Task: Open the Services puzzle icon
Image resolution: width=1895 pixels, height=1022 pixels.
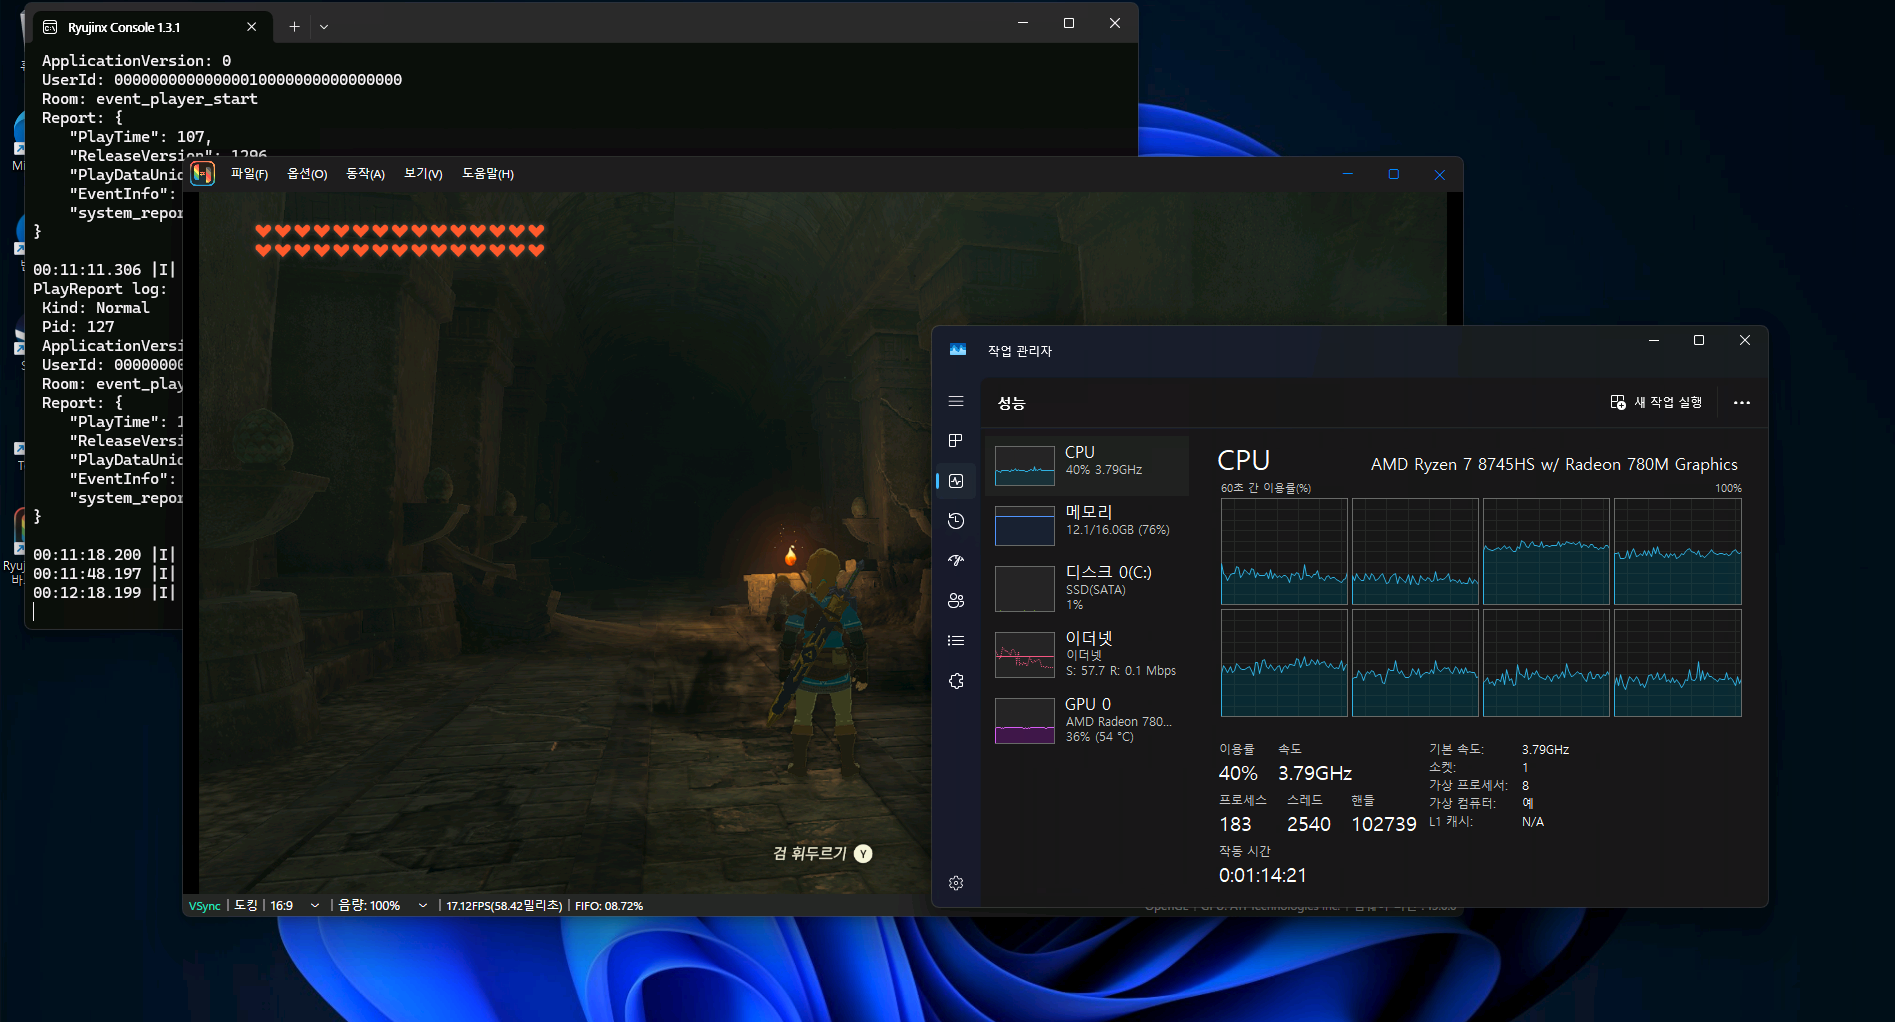Action: click(956, 681)
